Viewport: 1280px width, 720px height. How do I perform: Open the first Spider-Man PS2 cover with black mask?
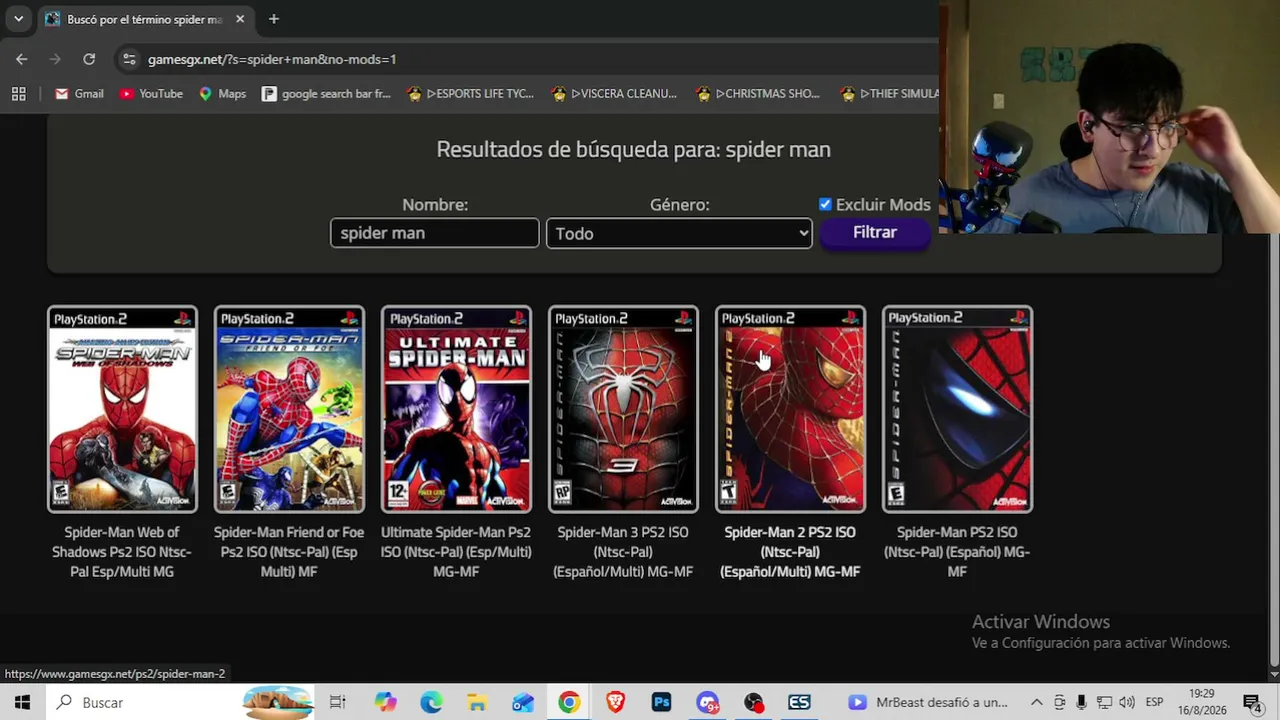(x=957, y=409)
